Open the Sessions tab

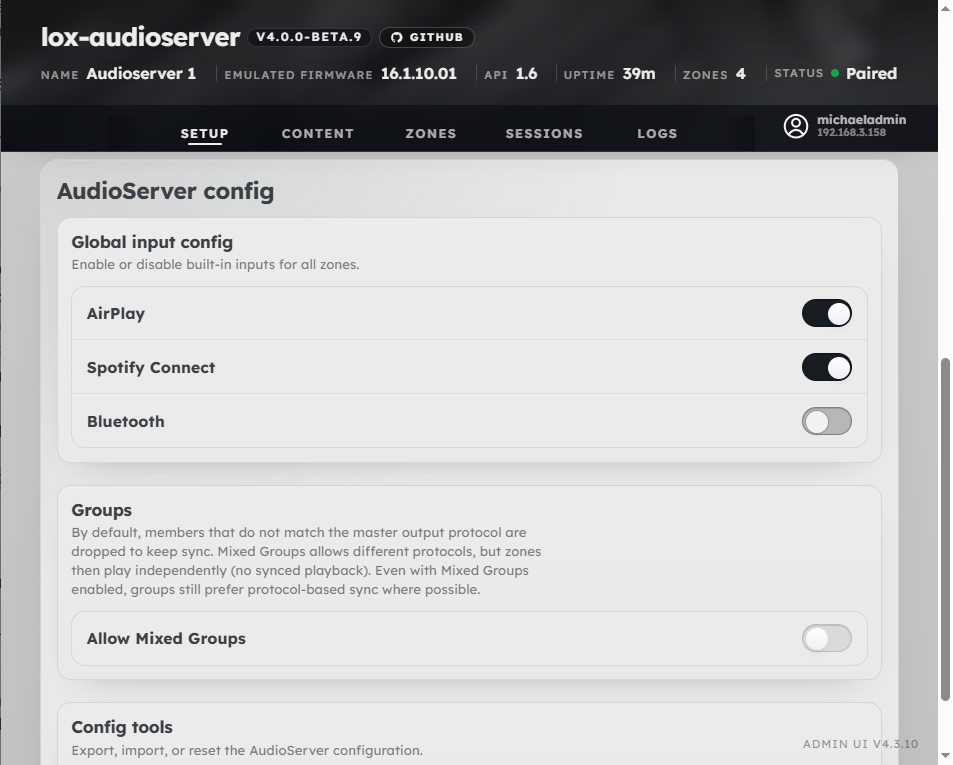(x=543, y=133)
